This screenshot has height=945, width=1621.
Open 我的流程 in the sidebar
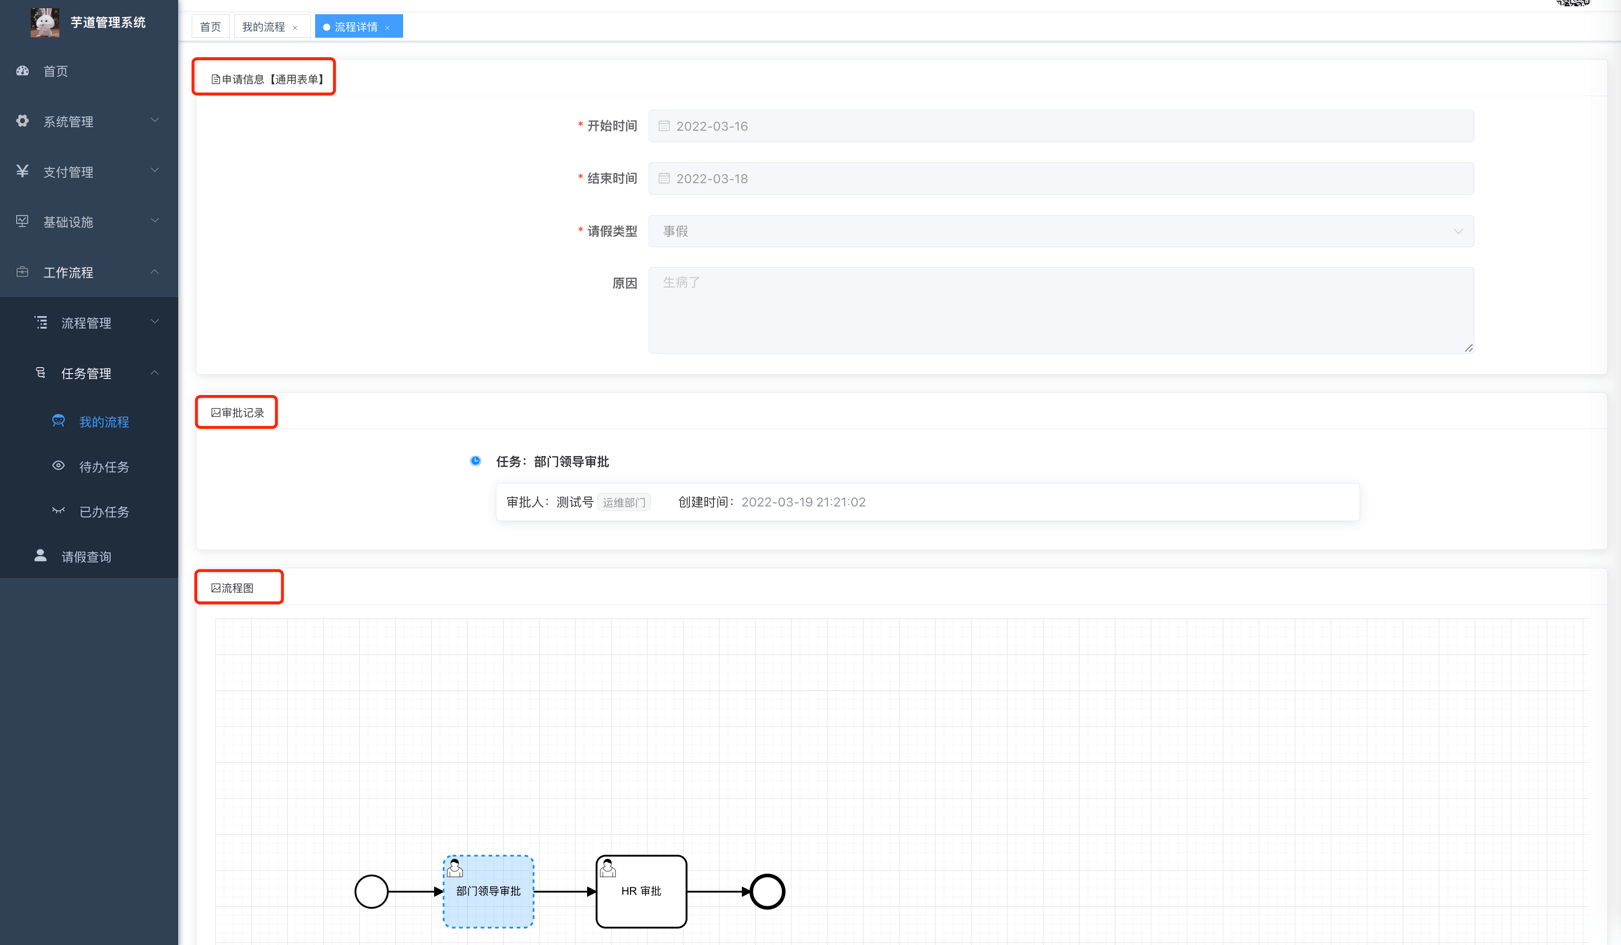[104, 422]
